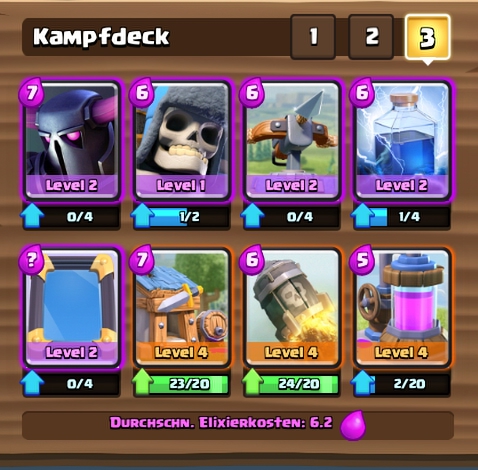Tap the Rocket card
The image size is (478, 470).
coord(292,307)
